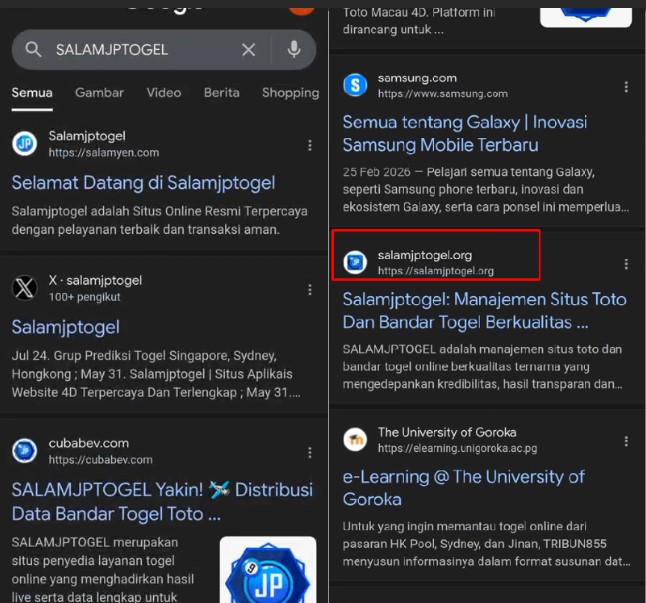Viewport: 646px width, 603px height.
Task: Open the Shopping tab
Action: 290,93
